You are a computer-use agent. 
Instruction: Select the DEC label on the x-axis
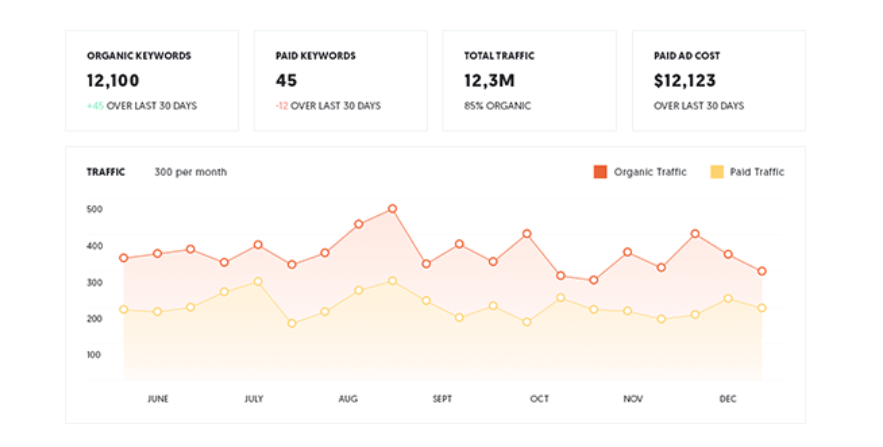point(727,399)
